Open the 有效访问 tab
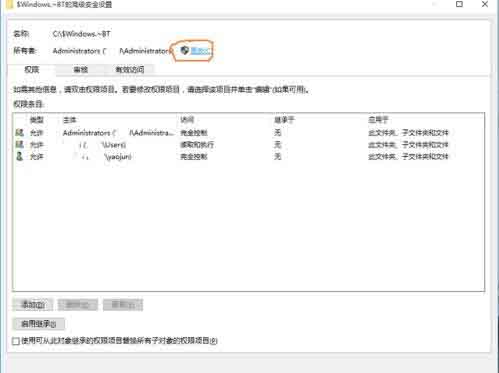 130,70
